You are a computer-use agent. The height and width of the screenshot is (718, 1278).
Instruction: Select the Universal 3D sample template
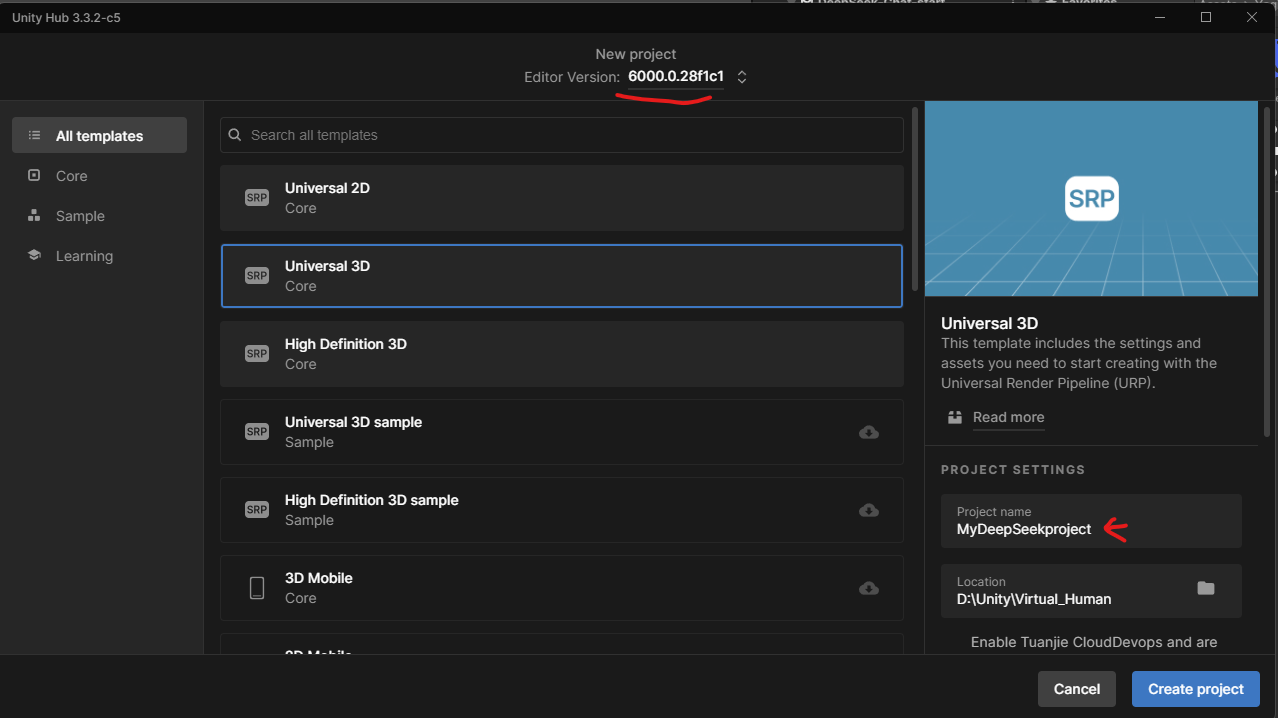561,432
